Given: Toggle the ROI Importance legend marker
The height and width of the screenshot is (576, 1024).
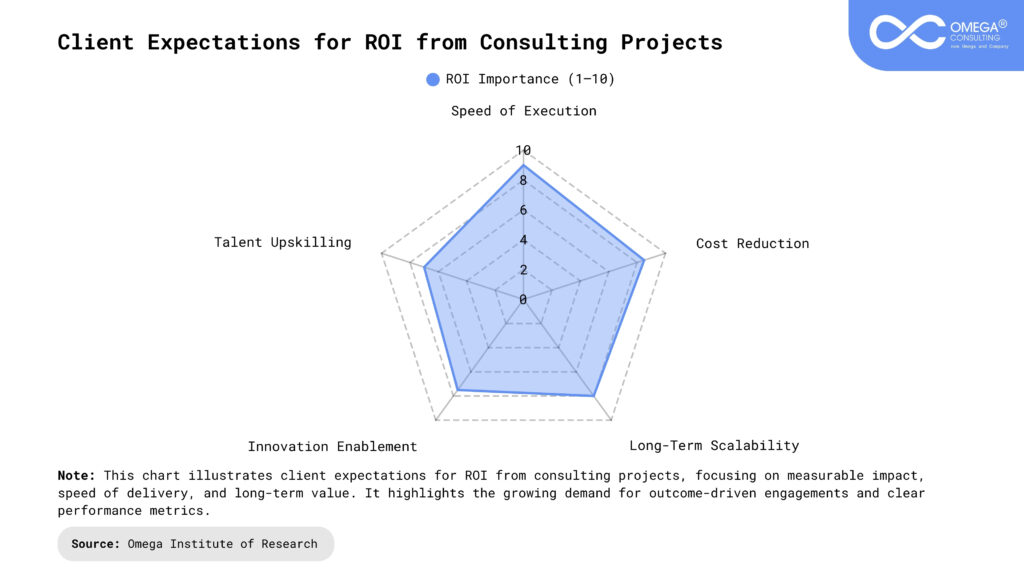Looking at the screenshot, I should (x=433, y=79).
